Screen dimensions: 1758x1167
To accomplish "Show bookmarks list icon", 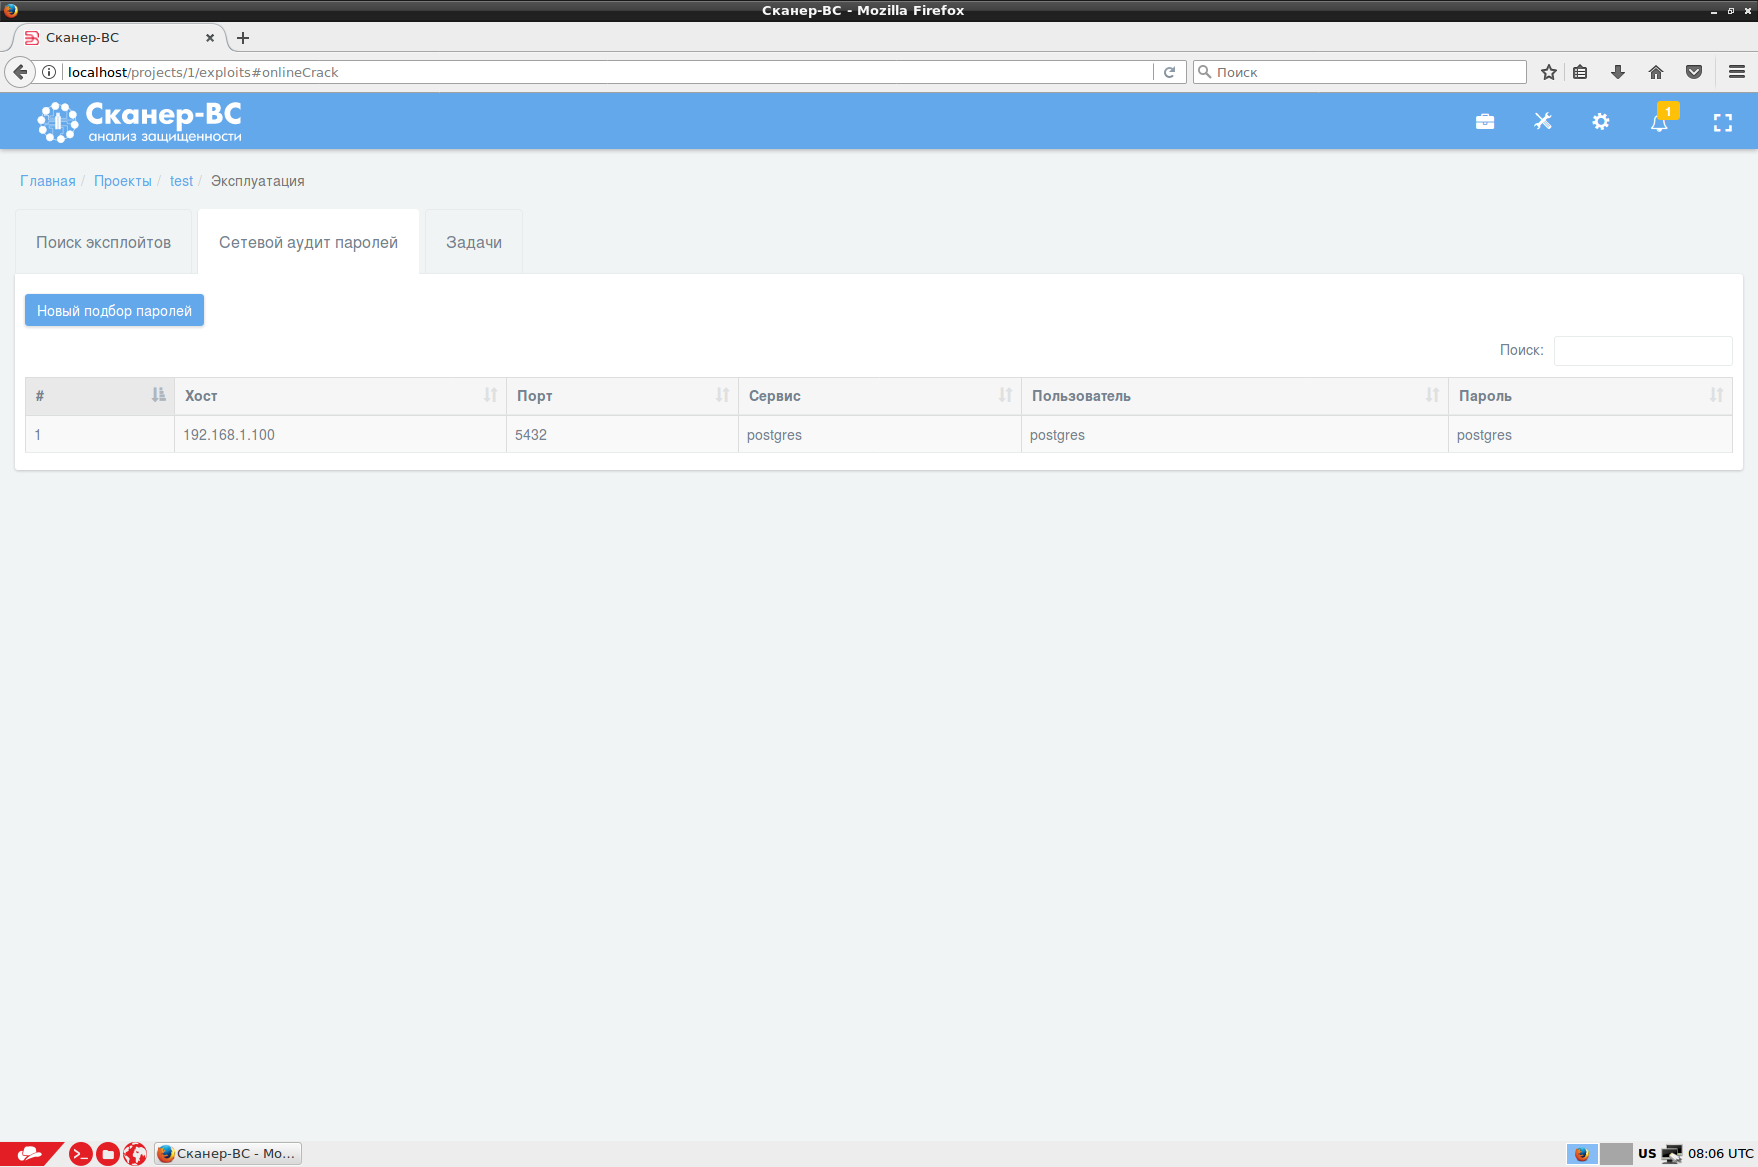I will click(x=1580, y=72).
